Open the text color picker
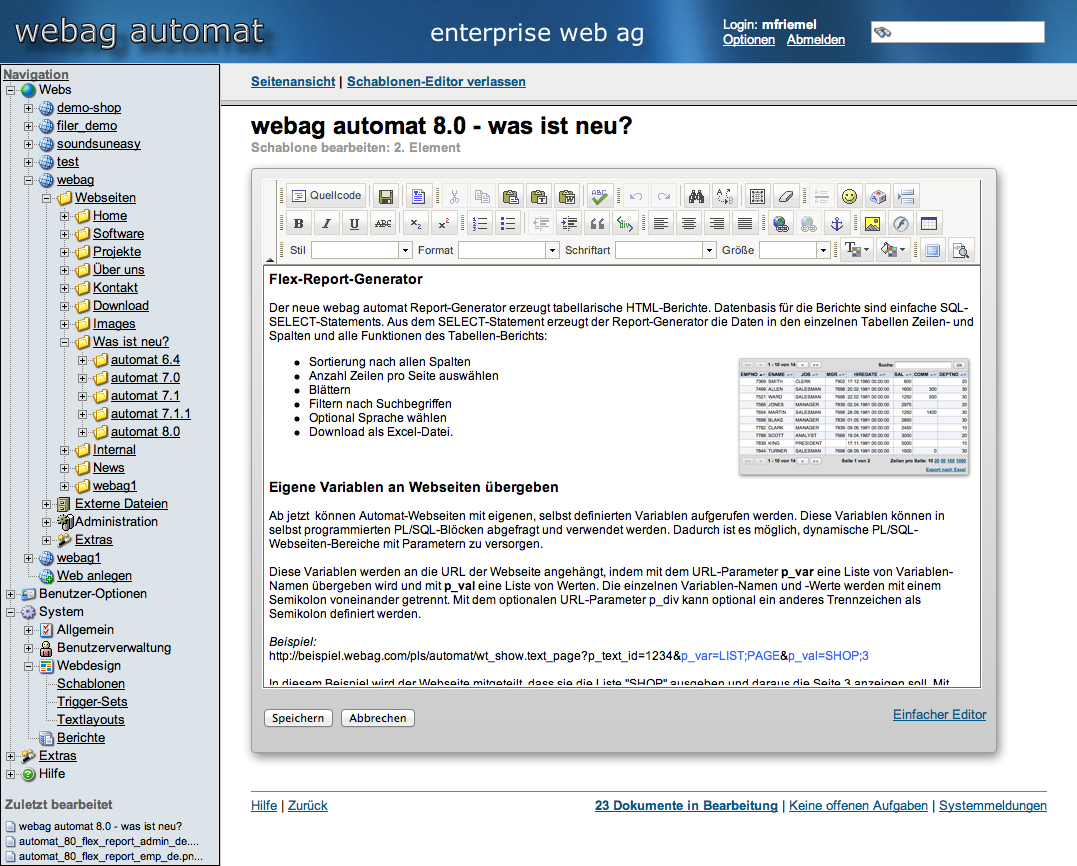This screenshot has height=866, width=1077. tap(857, 250)
